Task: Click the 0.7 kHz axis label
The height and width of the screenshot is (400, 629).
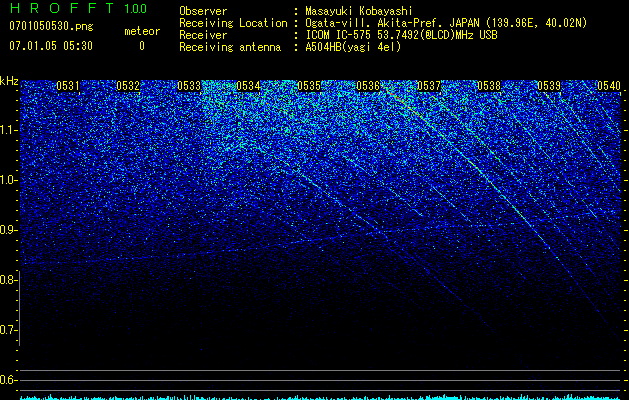Action: pyautogui.click(x=8, y=330)
